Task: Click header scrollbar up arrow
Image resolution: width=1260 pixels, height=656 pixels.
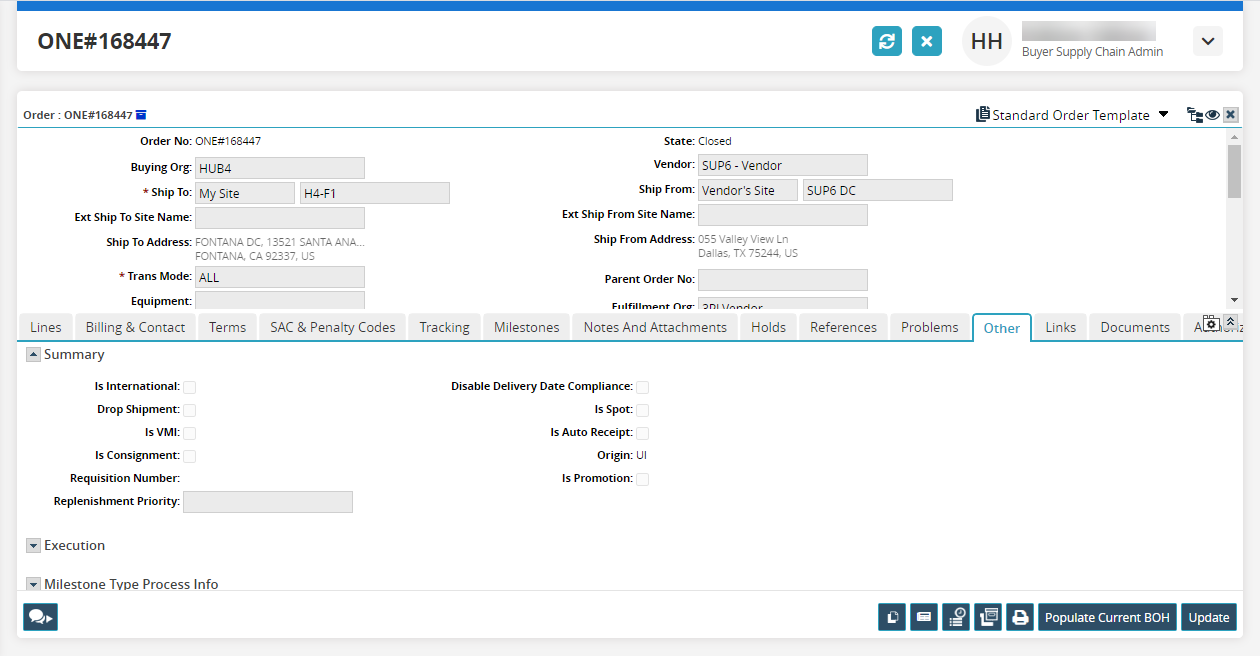Action: 1234,137
